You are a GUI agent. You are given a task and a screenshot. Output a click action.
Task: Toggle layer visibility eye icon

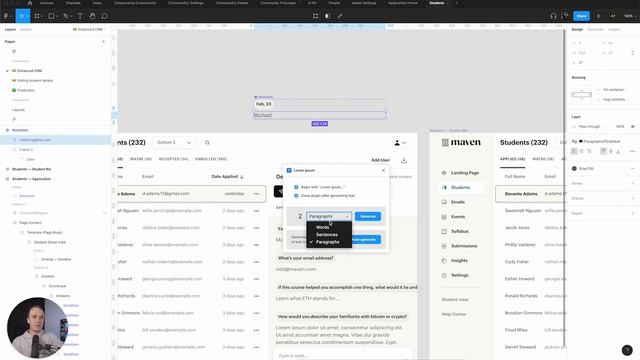[633, 127]
